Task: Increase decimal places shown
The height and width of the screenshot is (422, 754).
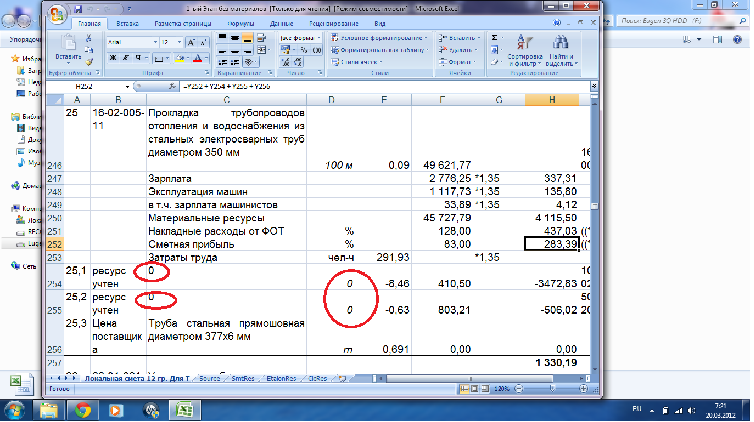Action: click(286, 62)
